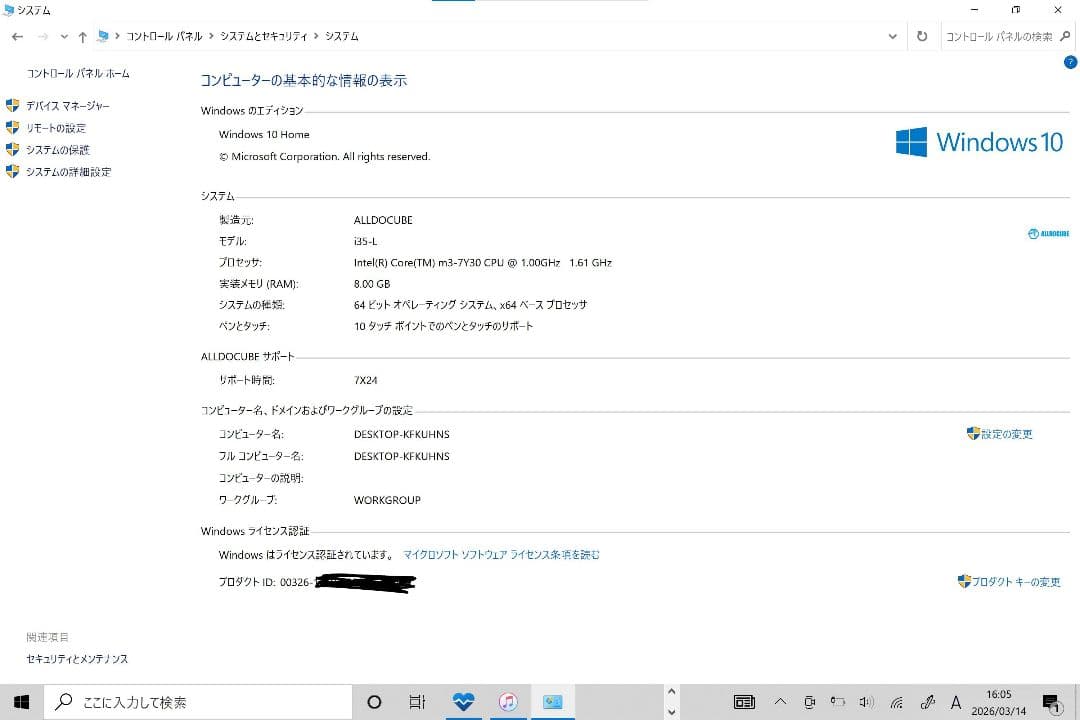Image resolution: width=1080 pixels, height=720 pixels.
Task: Open リモートの設定 in the left panel
Action: pos(56,128)
